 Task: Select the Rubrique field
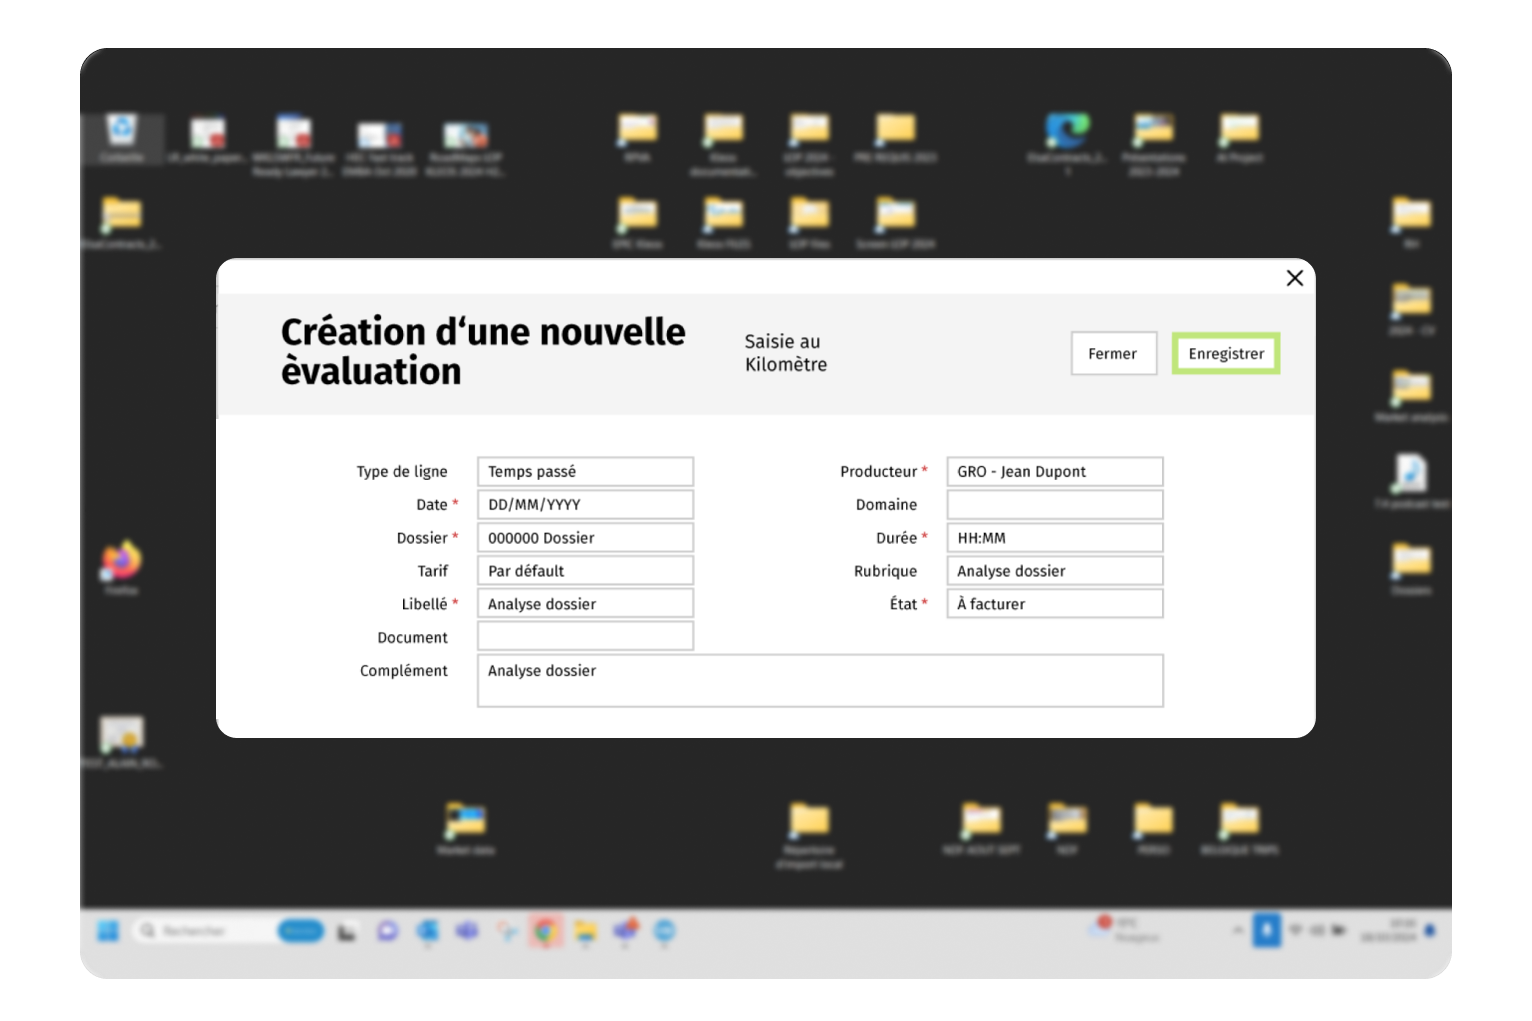1054,571
